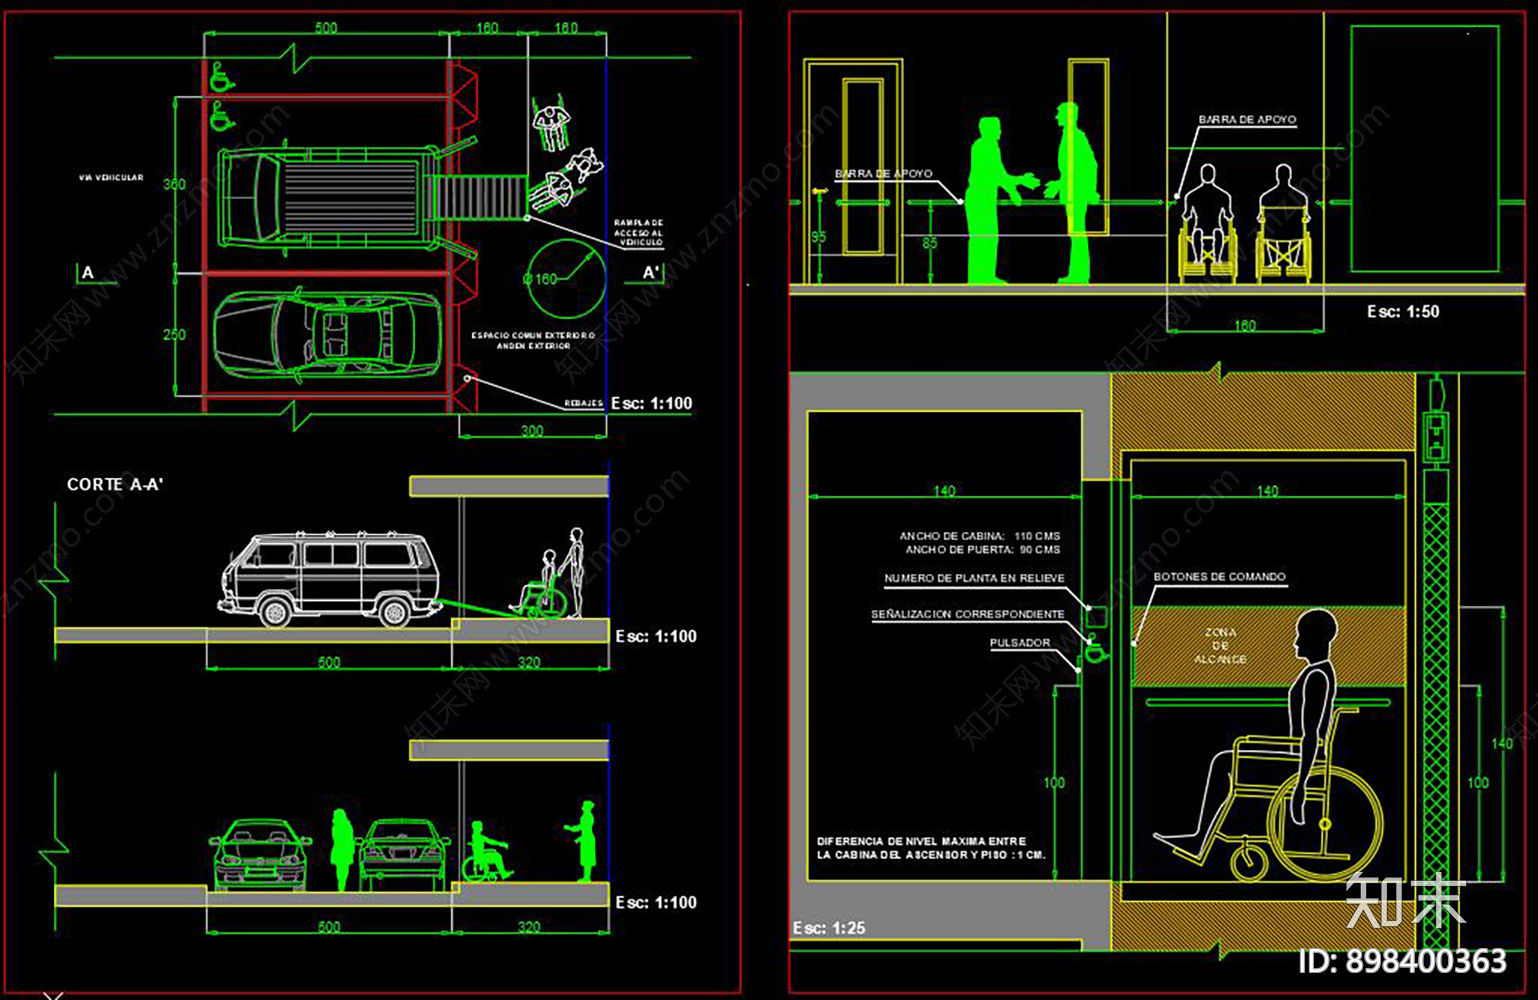Click the yellow door frame in corridor elevation
Image resolution: width=1538 pixels, height=1000 pixels.
pyautogui.click(x=854, y=170)
